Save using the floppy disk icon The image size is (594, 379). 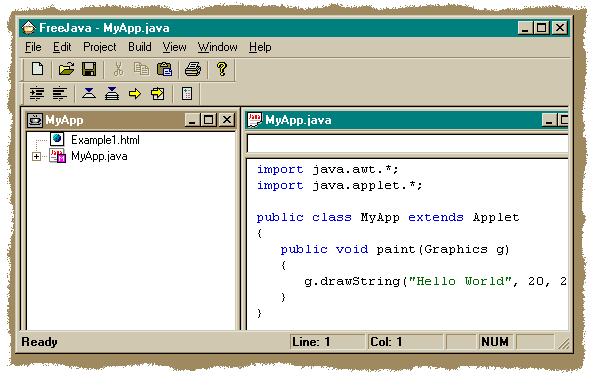pyautogui.click(x=89, y=69)
